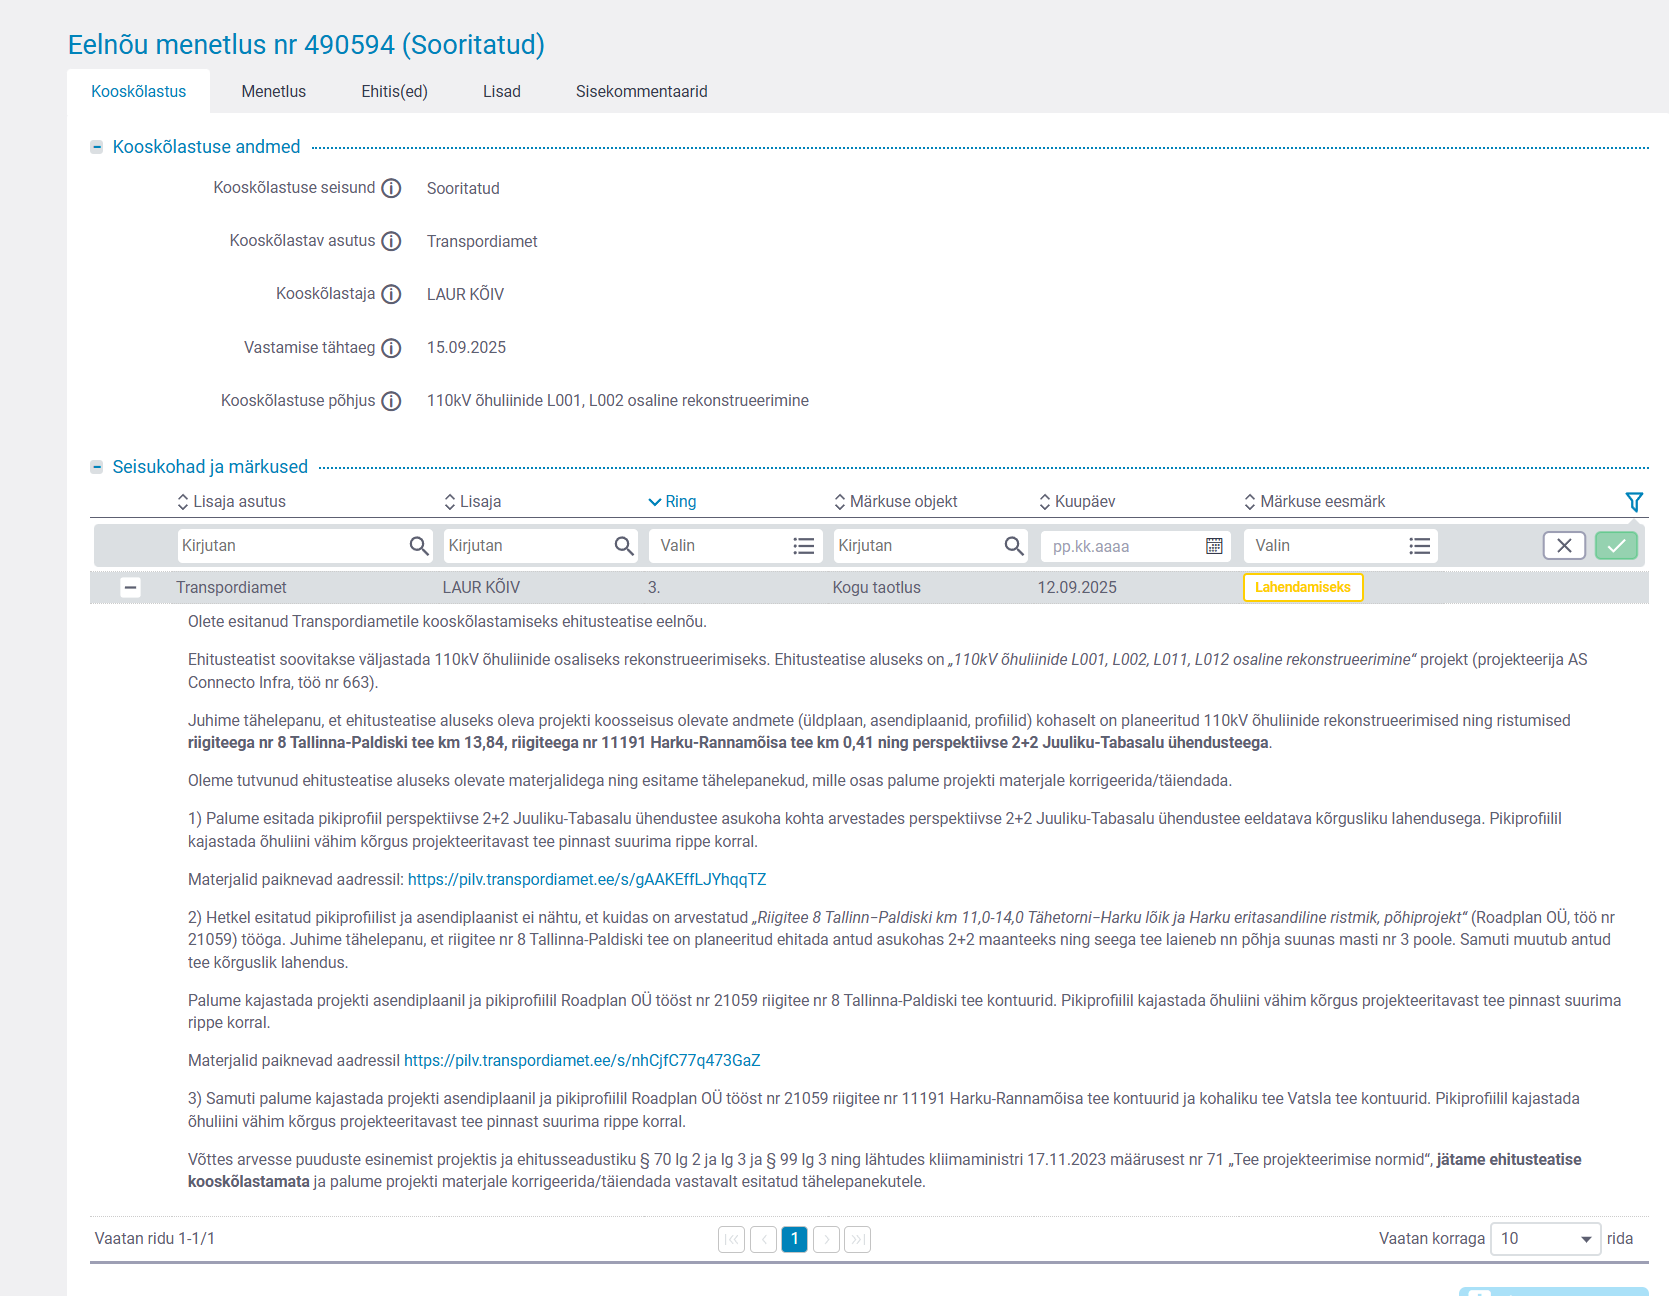Click the 12.09.2025 date cell

1077,588
